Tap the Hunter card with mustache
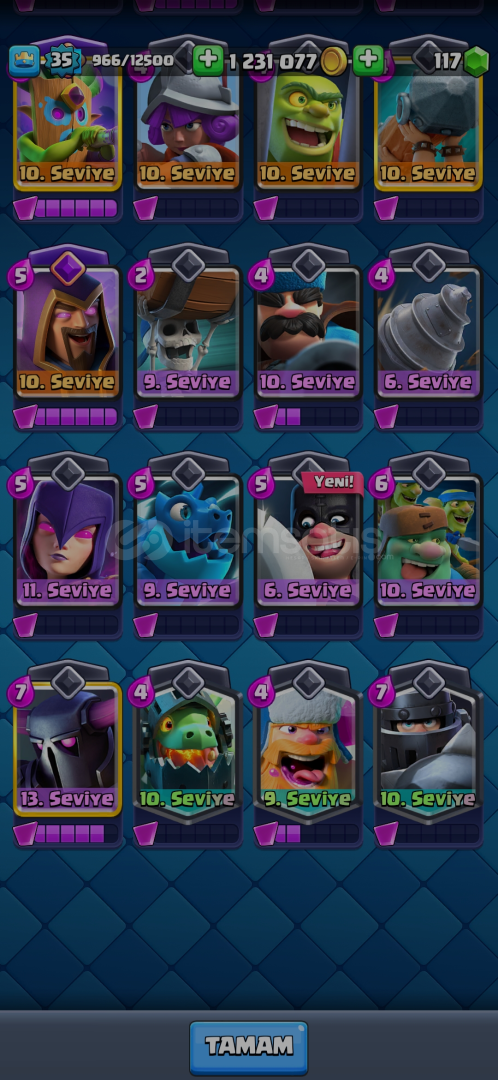This screenshot has height=1080, width=498. tap(308, 331)
